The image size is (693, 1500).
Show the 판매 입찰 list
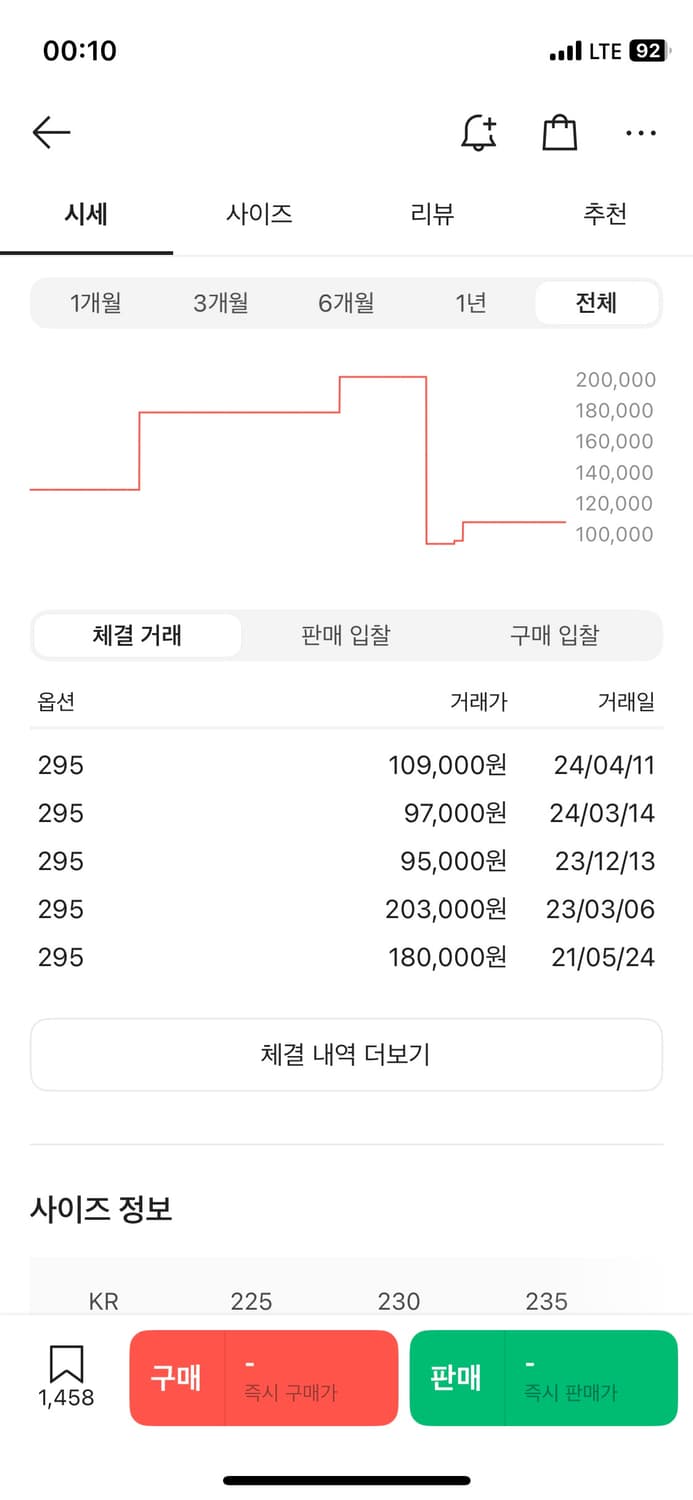tap(346, 635)
